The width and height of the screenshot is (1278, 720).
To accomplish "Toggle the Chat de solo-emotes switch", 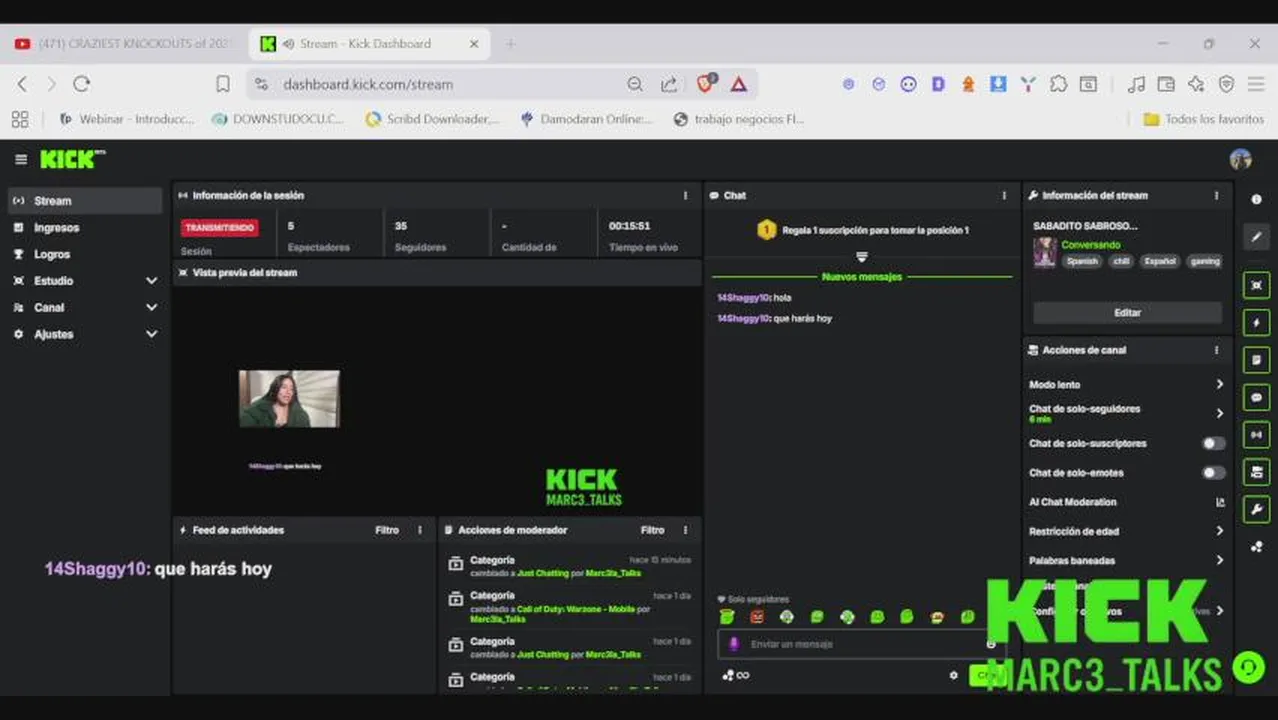I will pos(1213,472).
